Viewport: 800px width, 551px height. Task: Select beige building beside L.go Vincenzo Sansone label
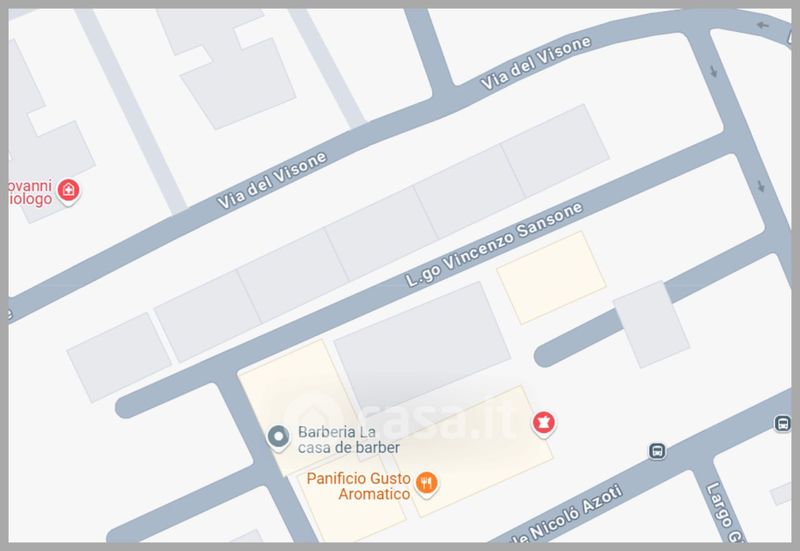[x=552, y=278]
